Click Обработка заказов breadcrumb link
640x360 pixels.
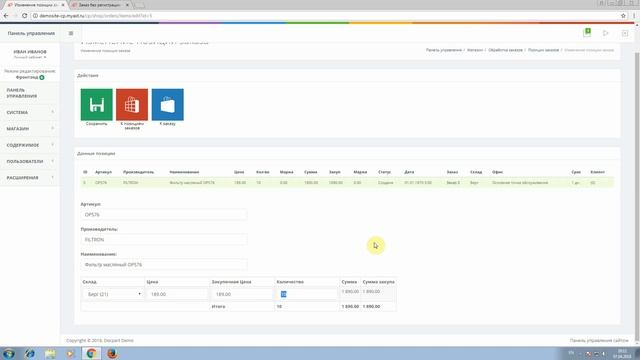click(505, 50)
